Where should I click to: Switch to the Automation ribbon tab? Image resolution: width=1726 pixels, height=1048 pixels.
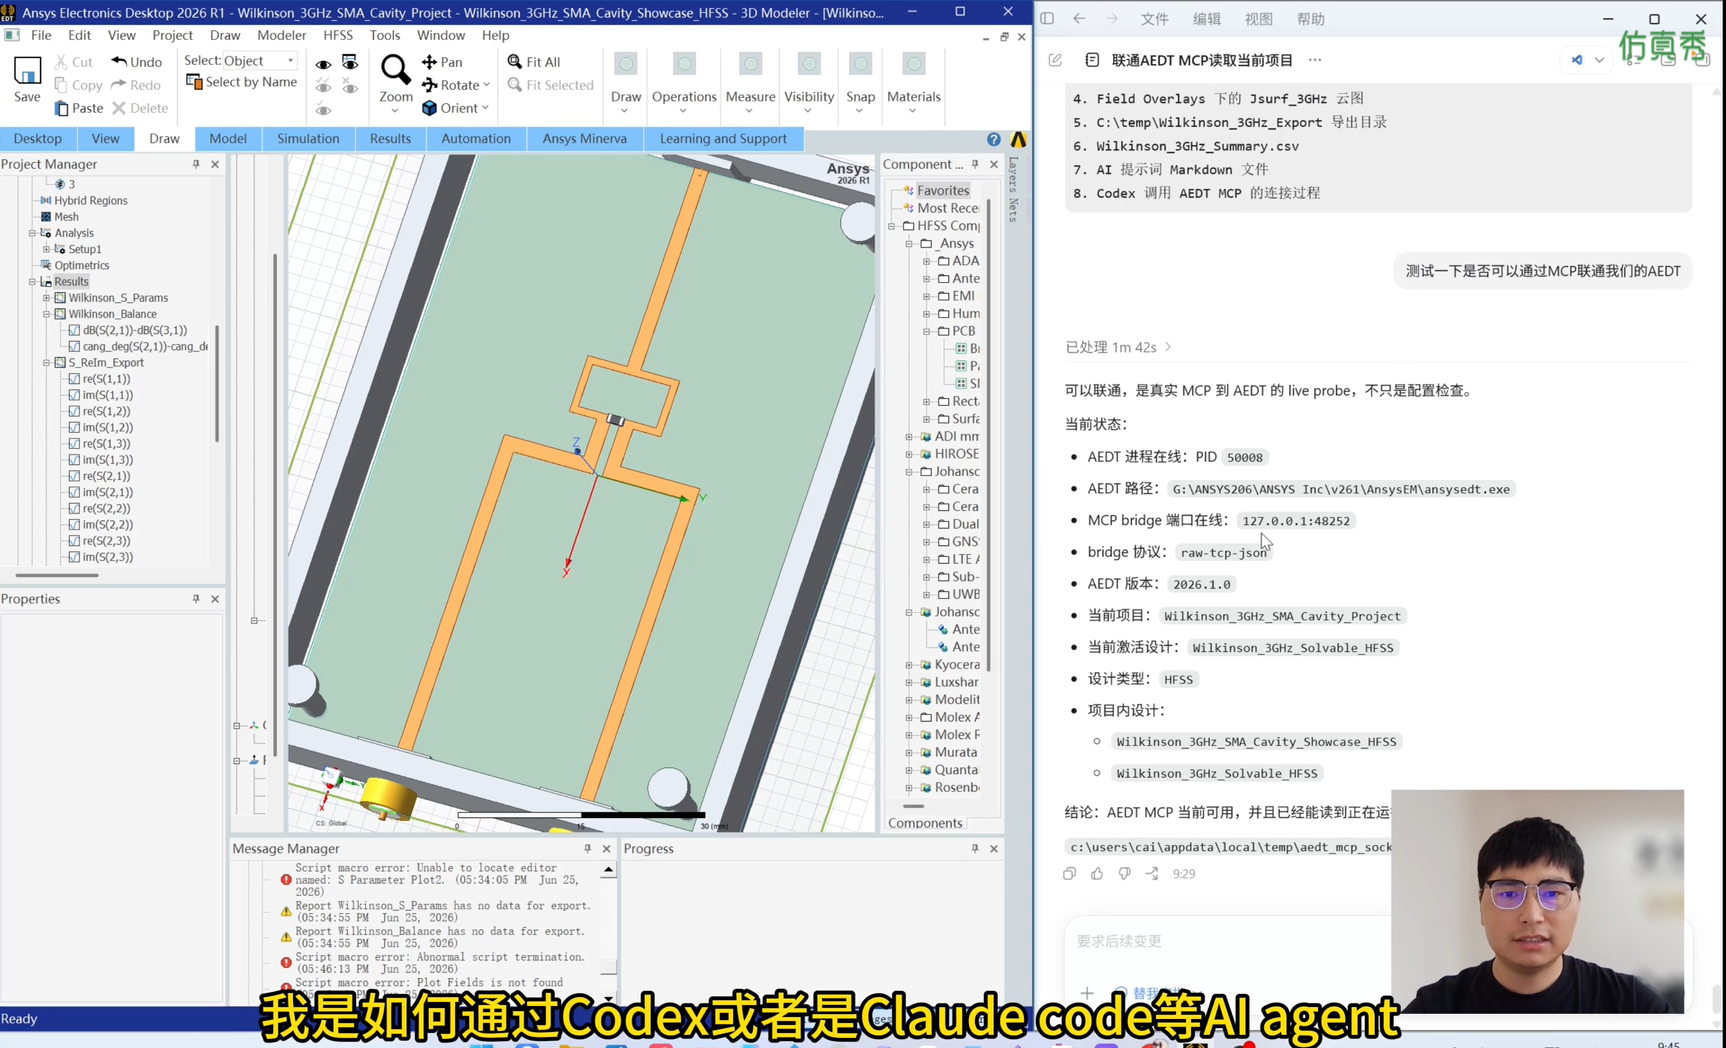click(x=476, y=139)
